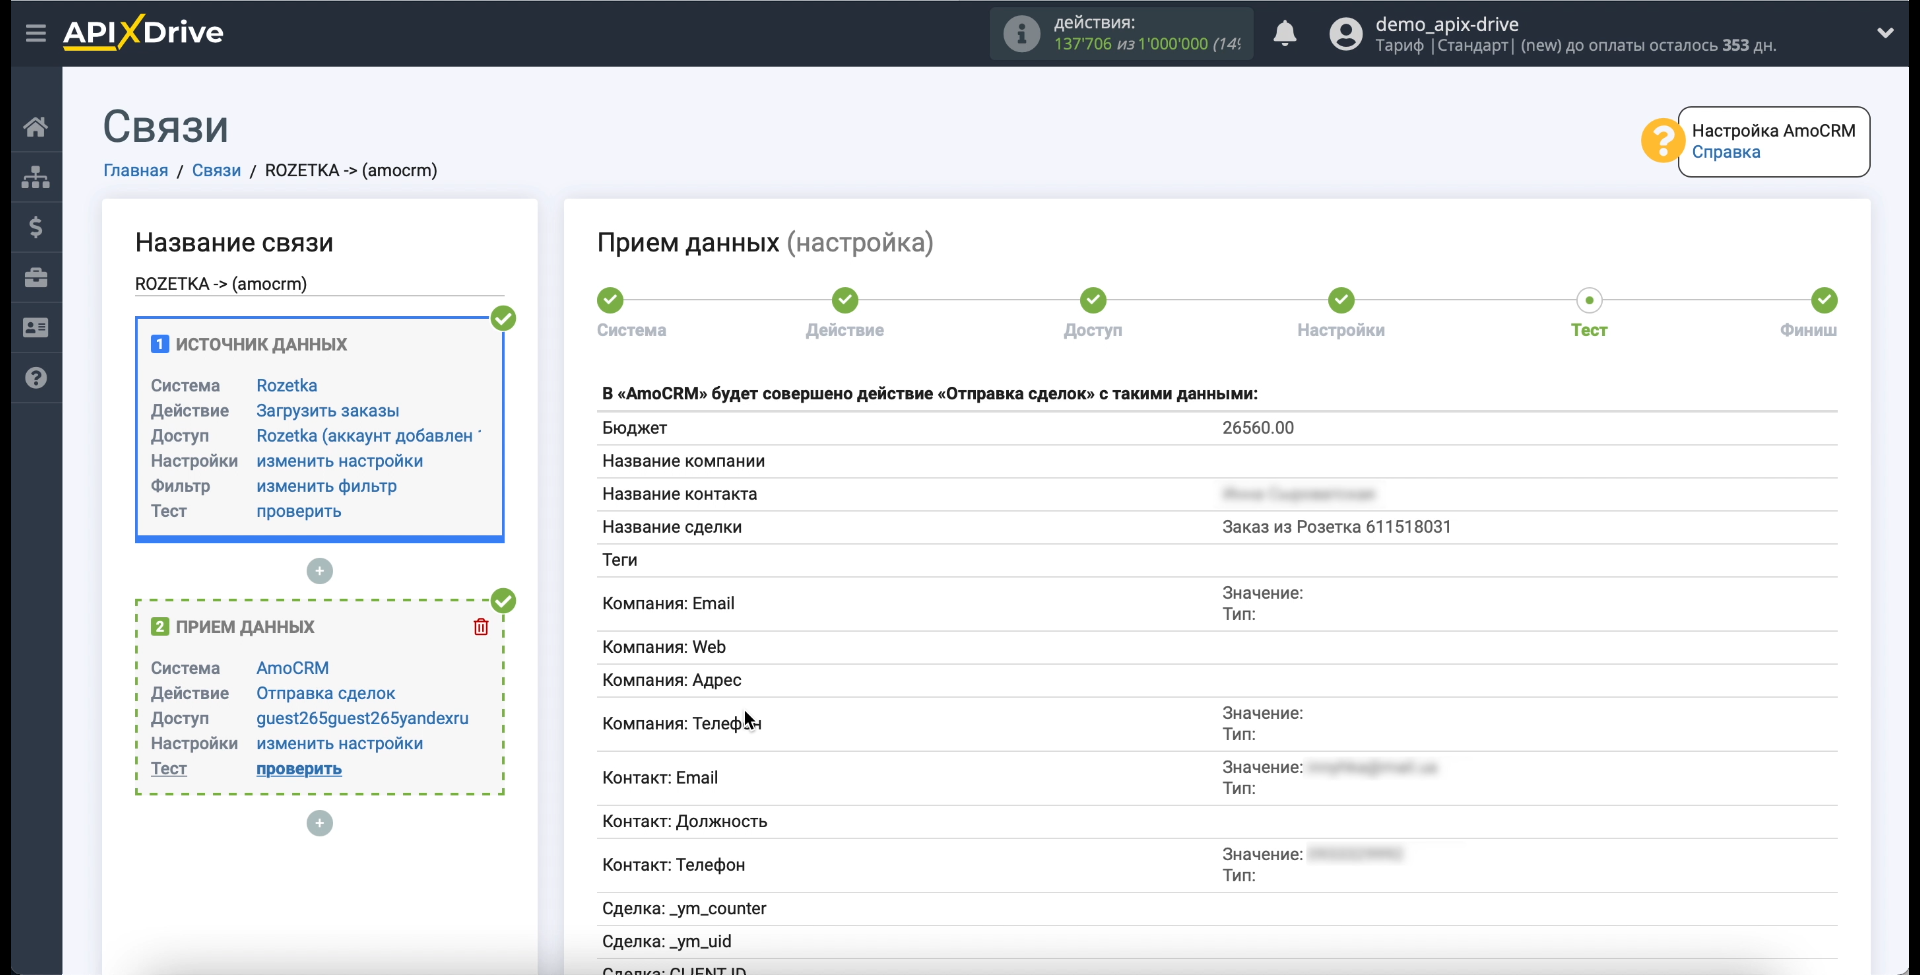Click the Настройки step checkmark circle
Image resolution: width=1920 pixels, height=975 pixels.
1341,300
